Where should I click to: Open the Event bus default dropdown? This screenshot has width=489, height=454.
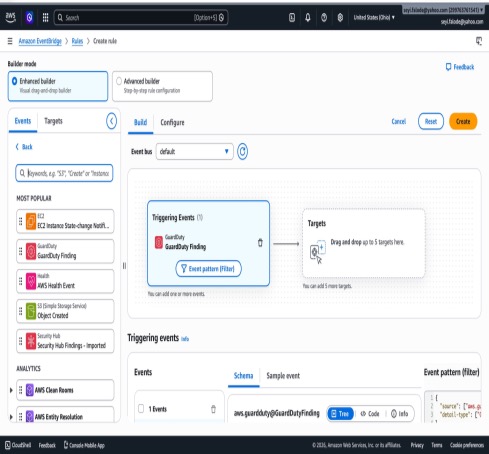[x=194, y=152]
